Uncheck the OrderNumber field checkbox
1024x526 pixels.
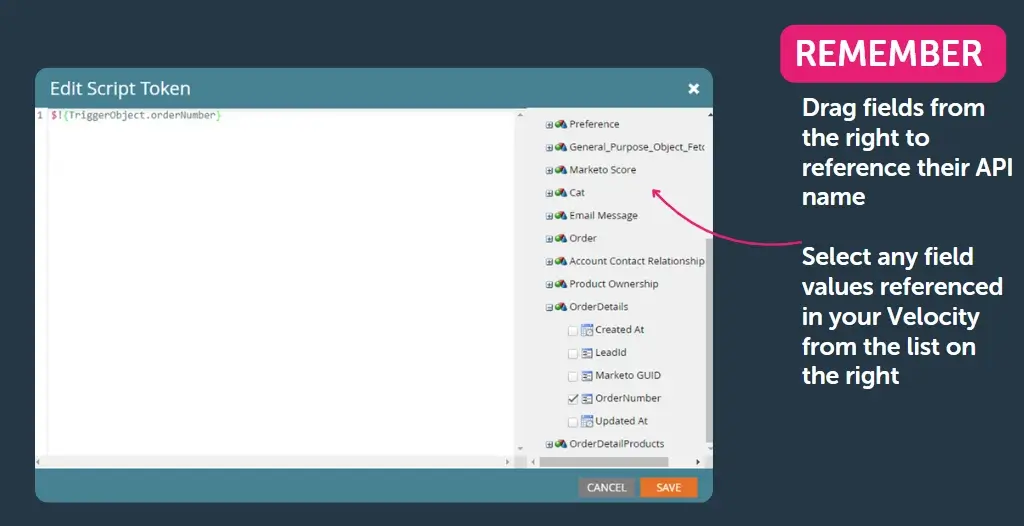pyautogui.click(x=573, y=399)
